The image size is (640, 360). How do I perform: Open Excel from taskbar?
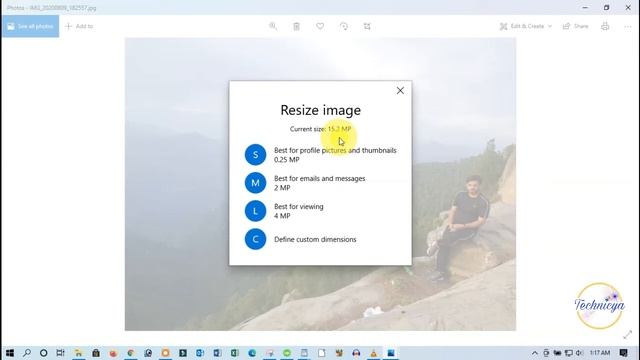235,353
